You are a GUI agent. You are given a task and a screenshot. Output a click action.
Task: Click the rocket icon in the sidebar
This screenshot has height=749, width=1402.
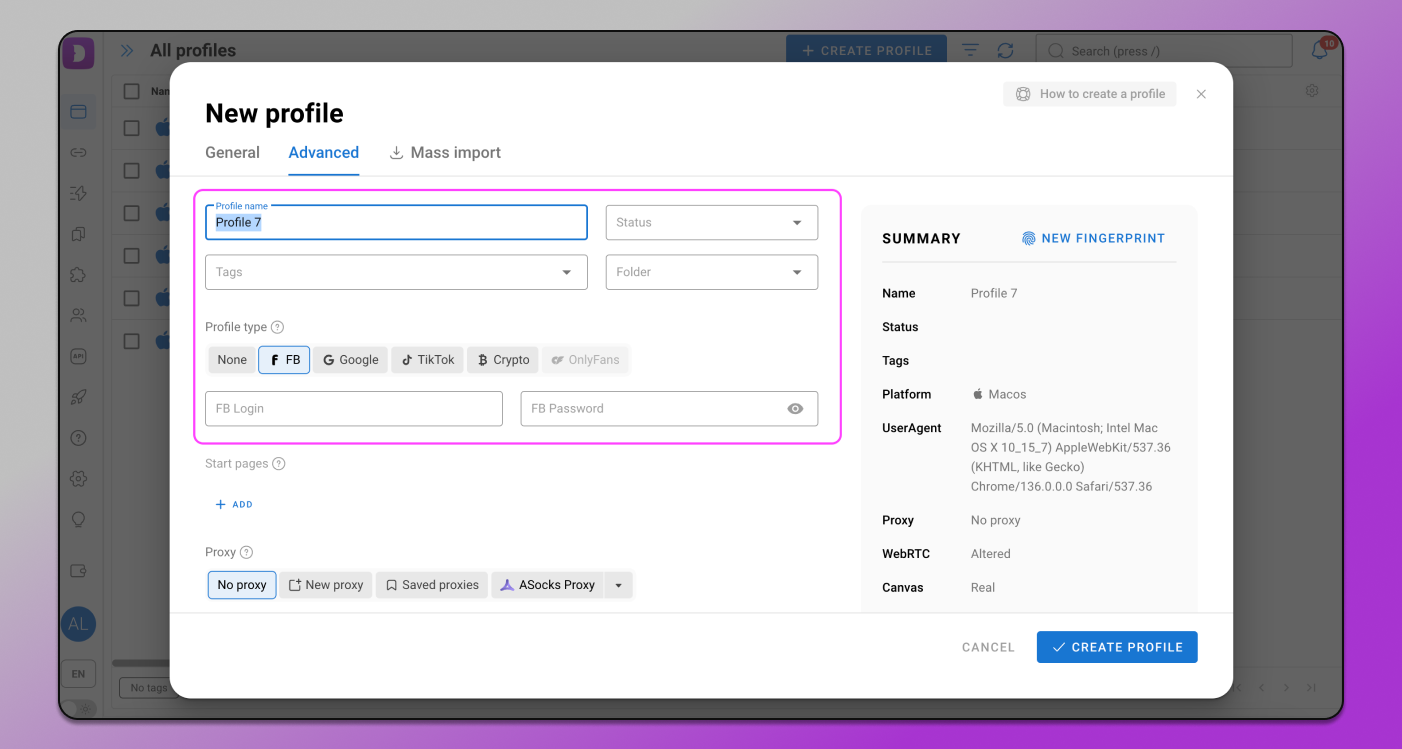tap(78, 397)
